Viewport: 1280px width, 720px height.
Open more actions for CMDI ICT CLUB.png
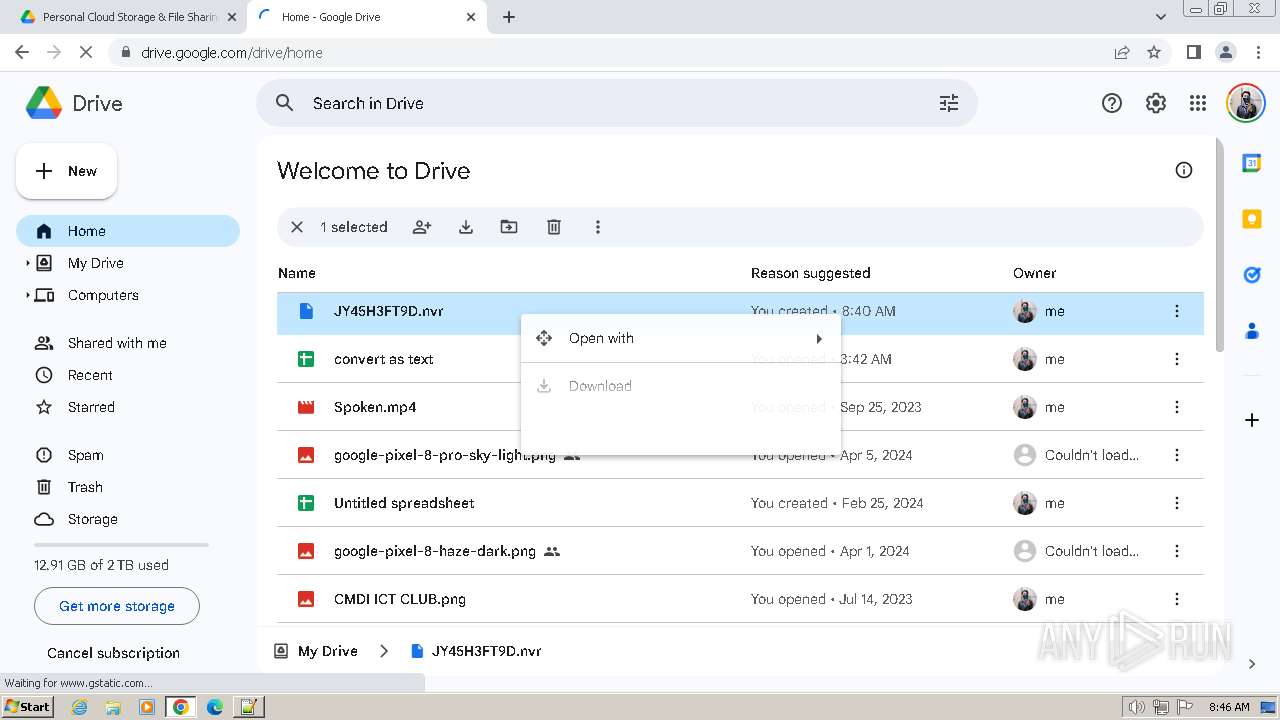pos(1177,599)
